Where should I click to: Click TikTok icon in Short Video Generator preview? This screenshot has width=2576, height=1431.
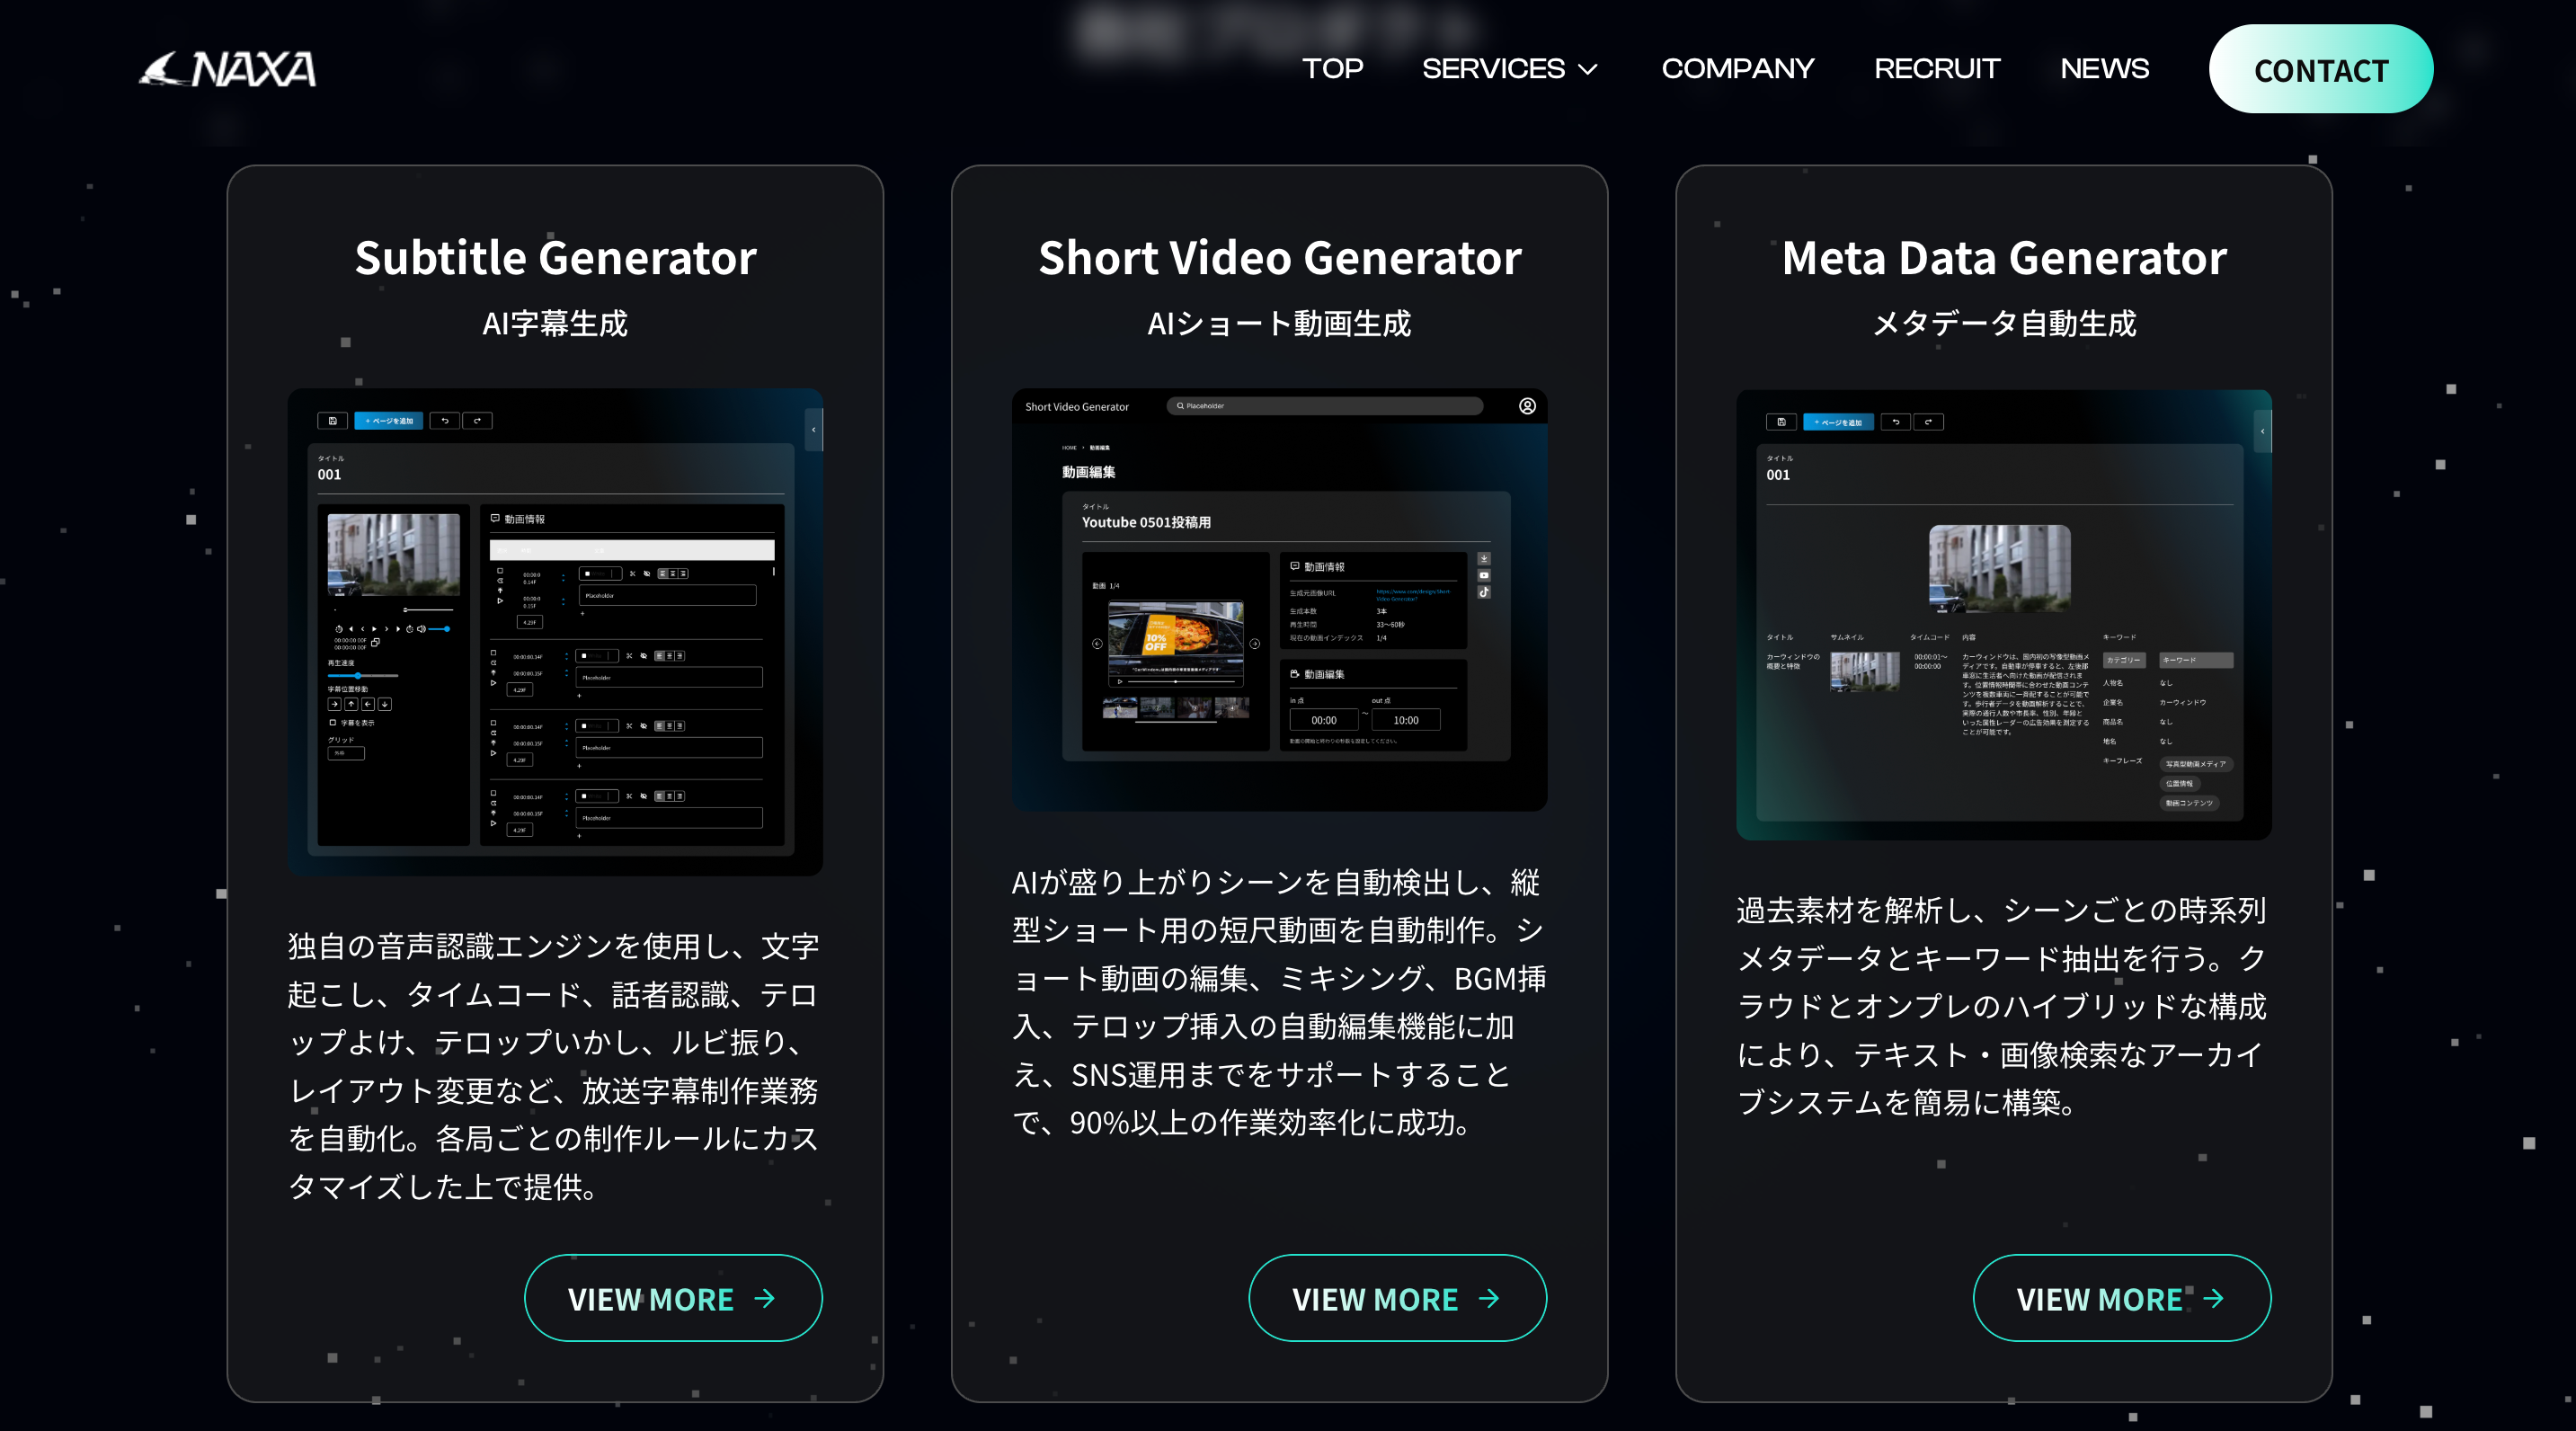pyautogui.click(x=1484, y=592)
